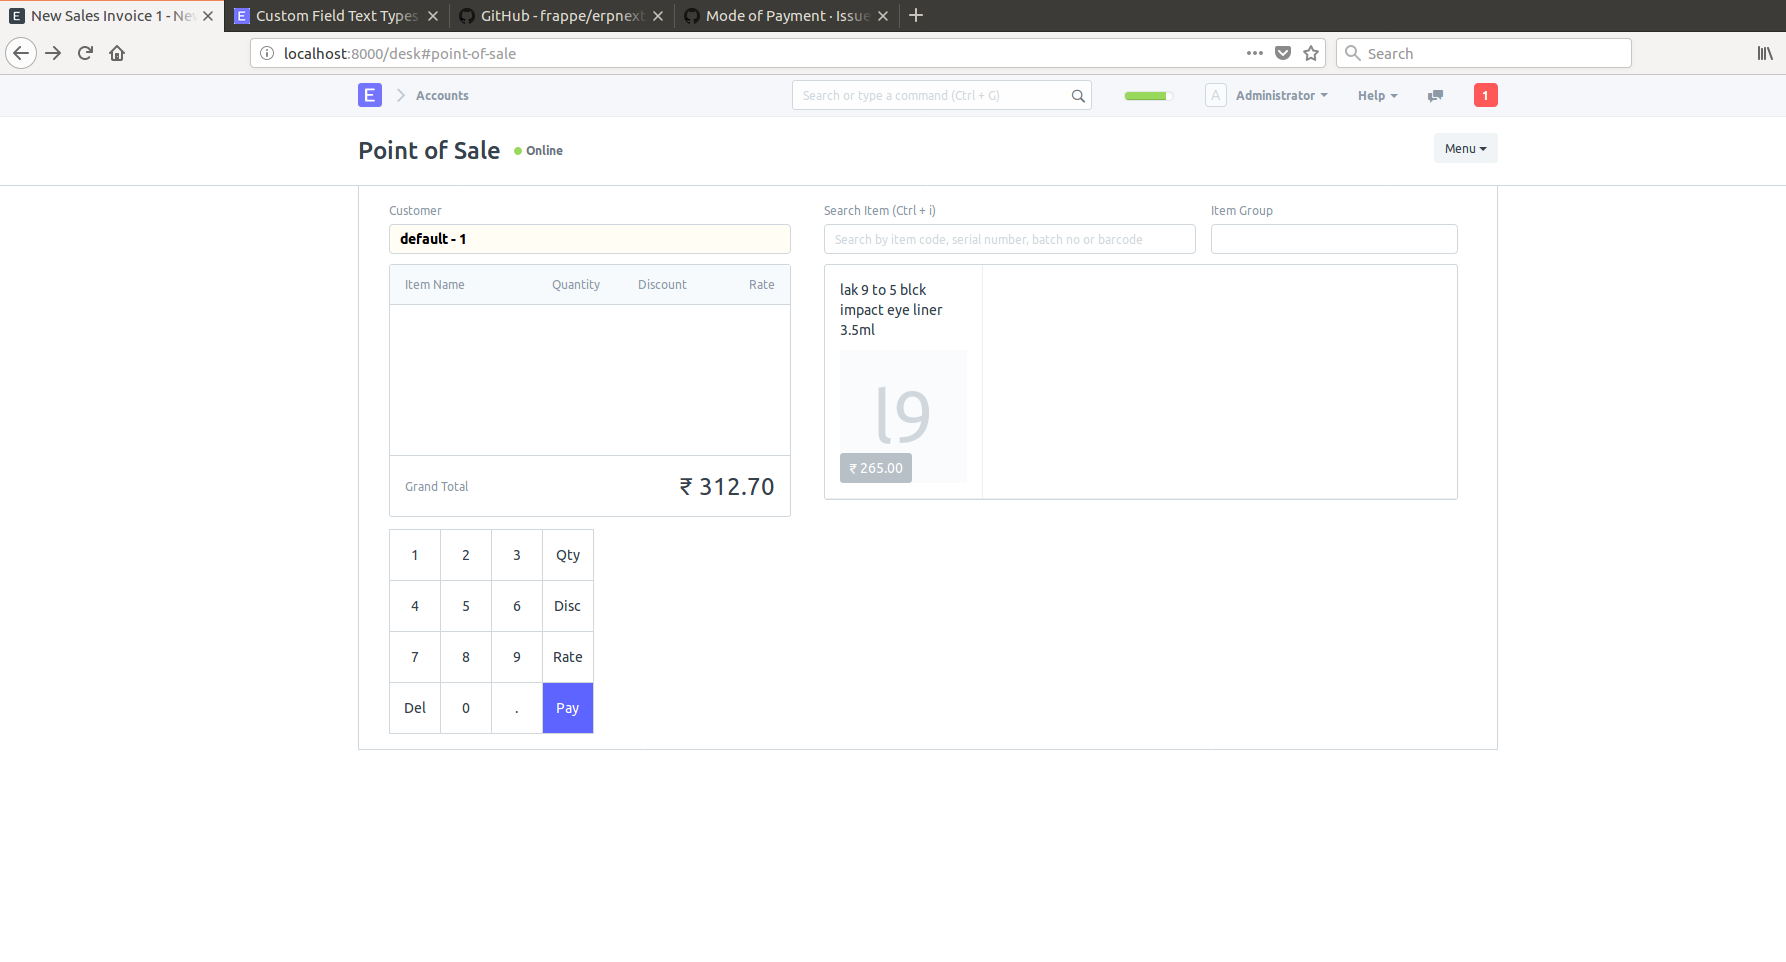Open the Administrator dropdown
The height and width of the screenshot is (962, 1786).
pyautogui.click(x=1280, y=95)
